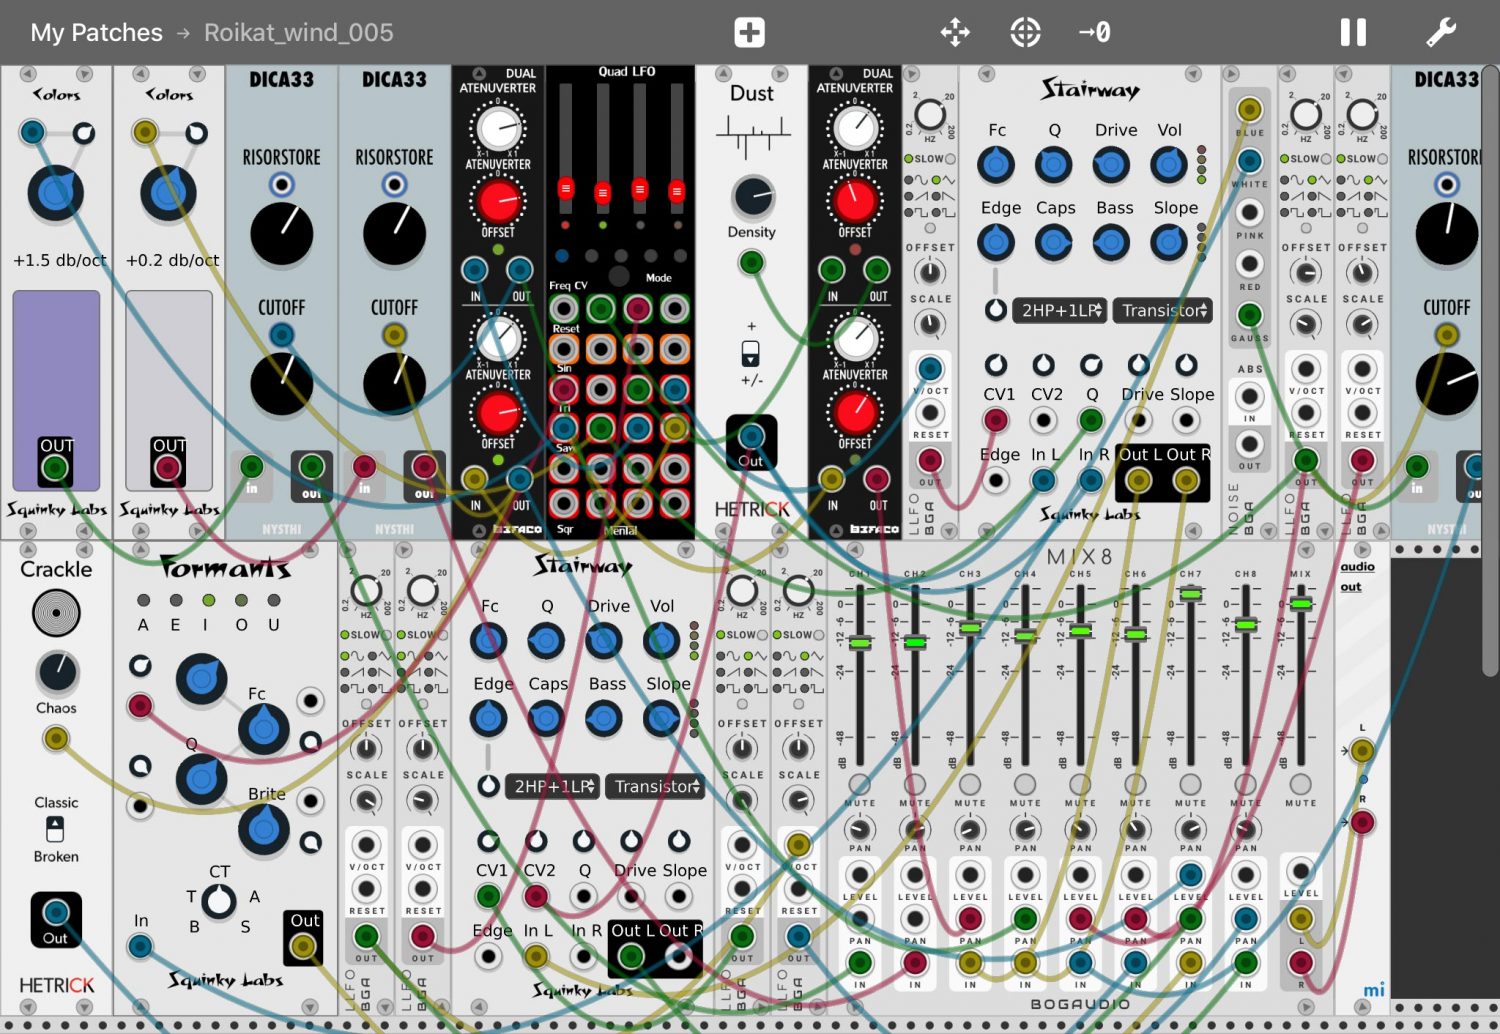1500x1034 pixels.
Task: Click the Dust Density knob
Action: point(753,198)
